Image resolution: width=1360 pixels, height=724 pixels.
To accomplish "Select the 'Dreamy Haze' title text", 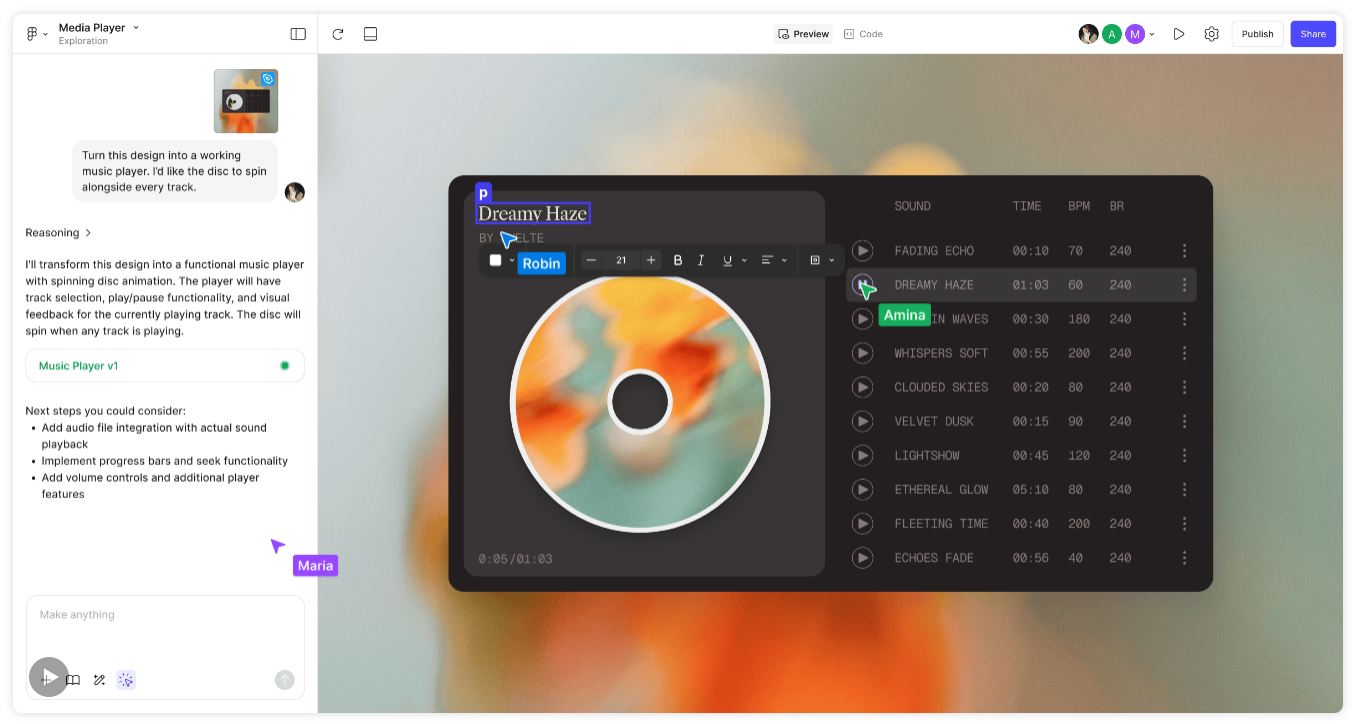I will (533, 213).
